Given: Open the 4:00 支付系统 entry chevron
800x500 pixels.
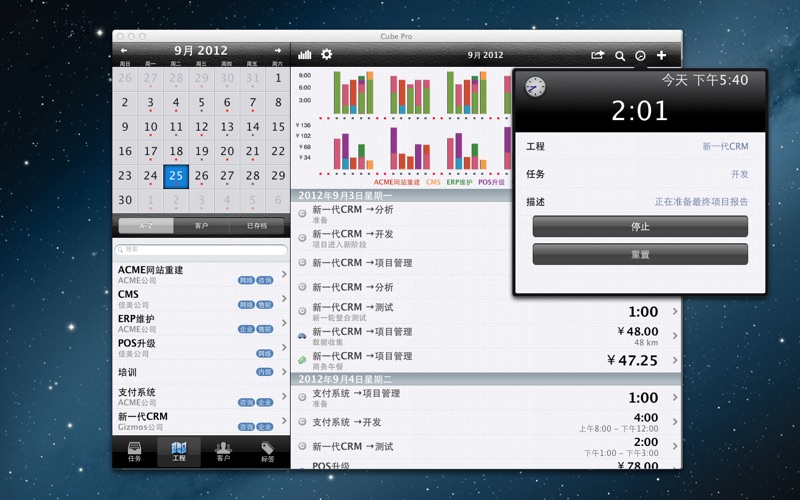Looking at the screenshot, I should 675,422.
